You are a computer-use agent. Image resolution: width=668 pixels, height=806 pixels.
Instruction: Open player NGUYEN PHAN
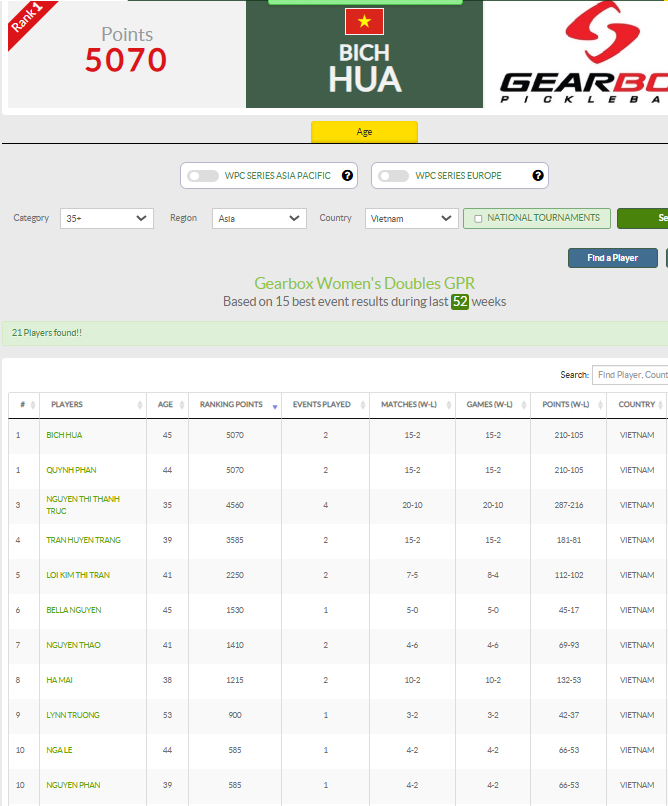73,785
